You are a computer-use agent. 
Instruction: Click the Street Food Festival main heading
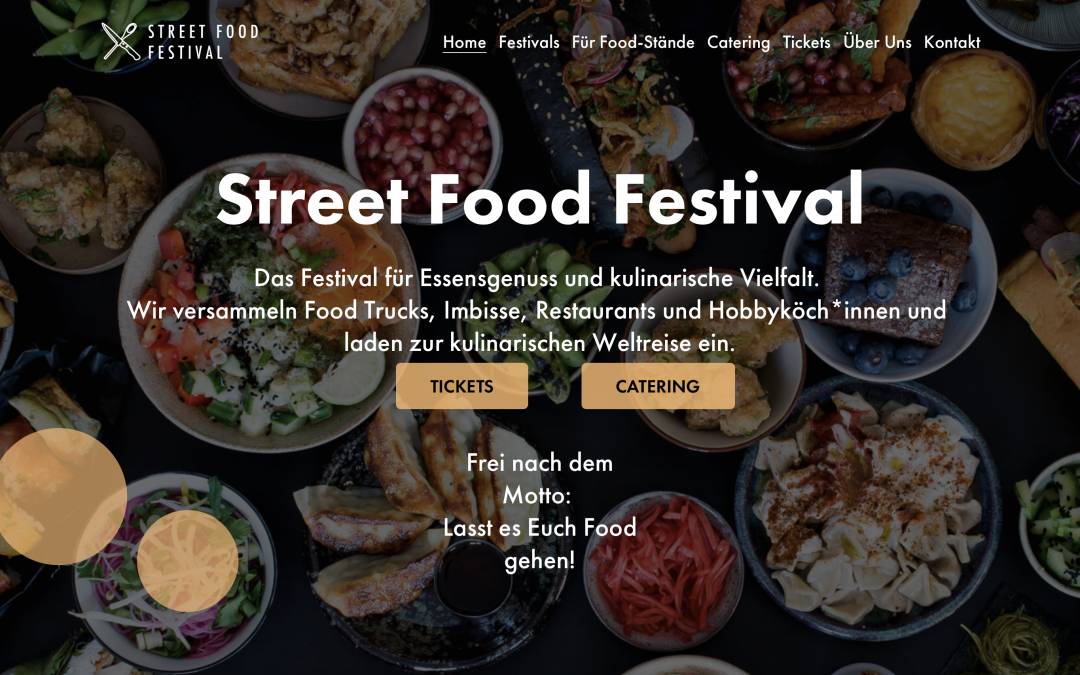pos(540,199)
